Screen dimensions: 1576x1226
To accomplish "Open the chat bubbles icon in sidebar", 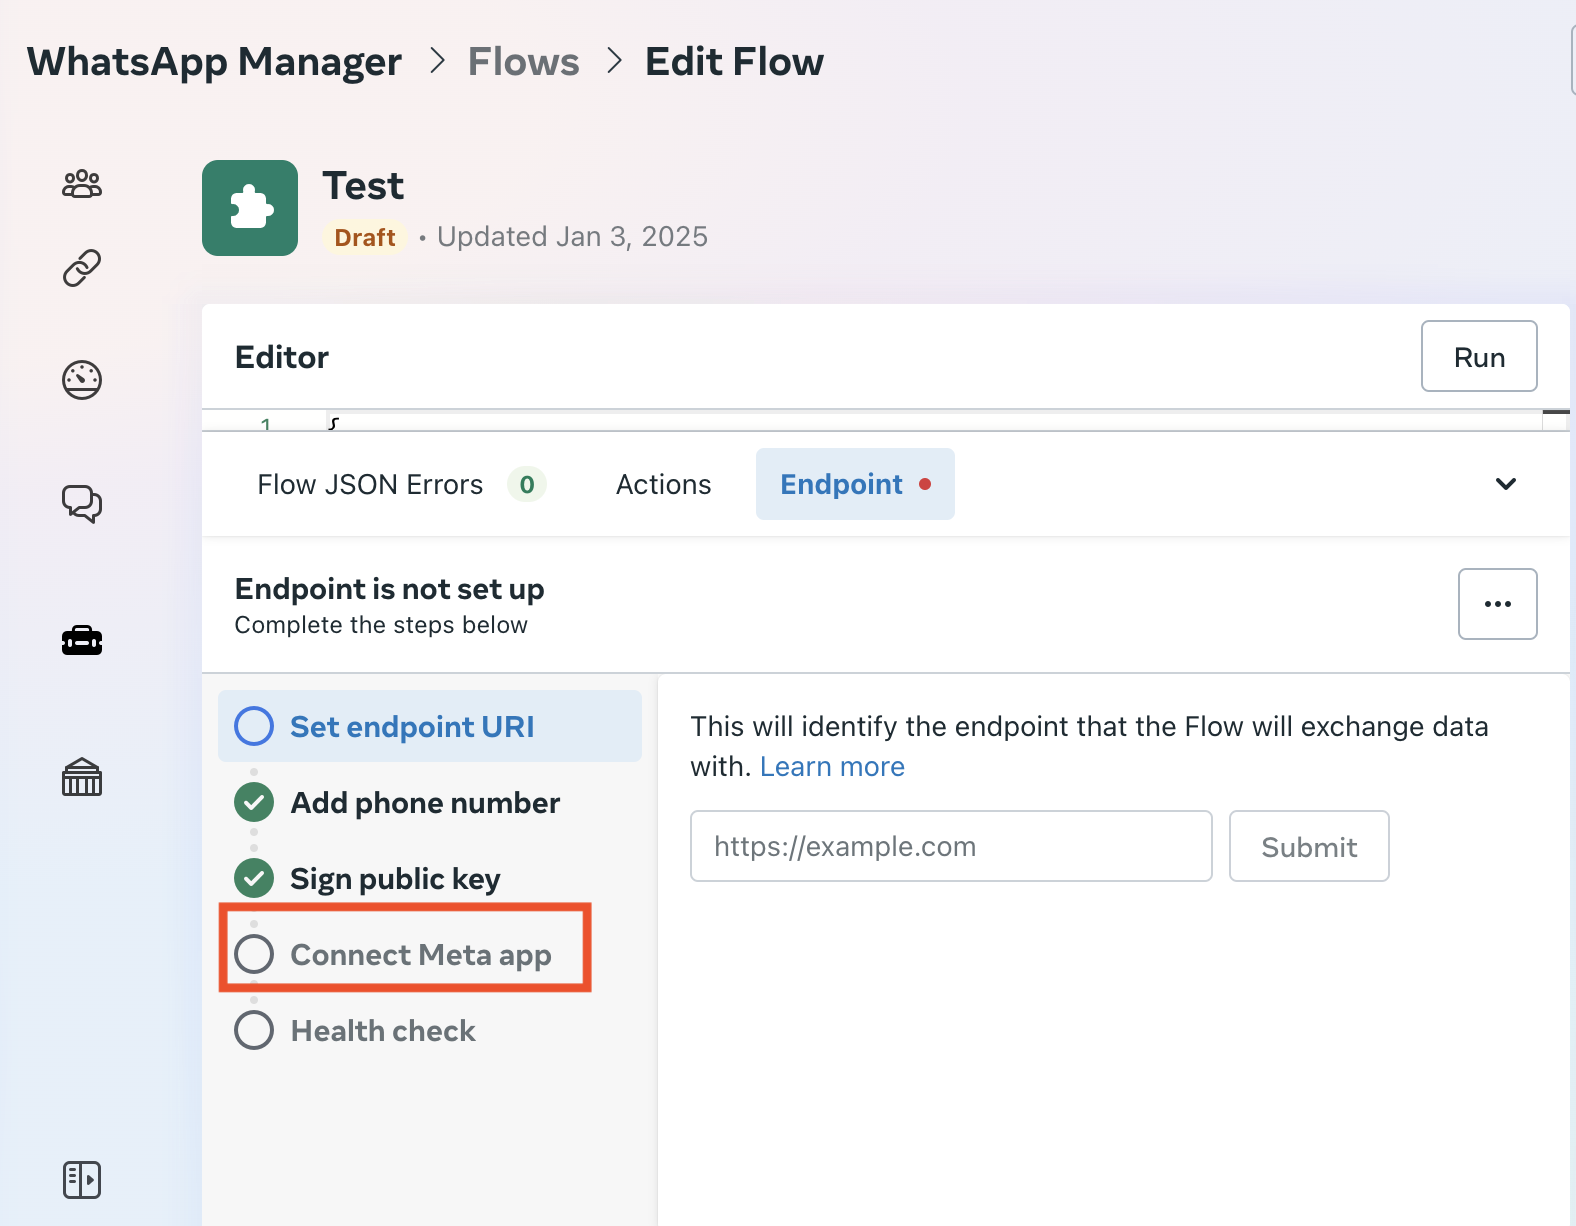I will 82,503.
